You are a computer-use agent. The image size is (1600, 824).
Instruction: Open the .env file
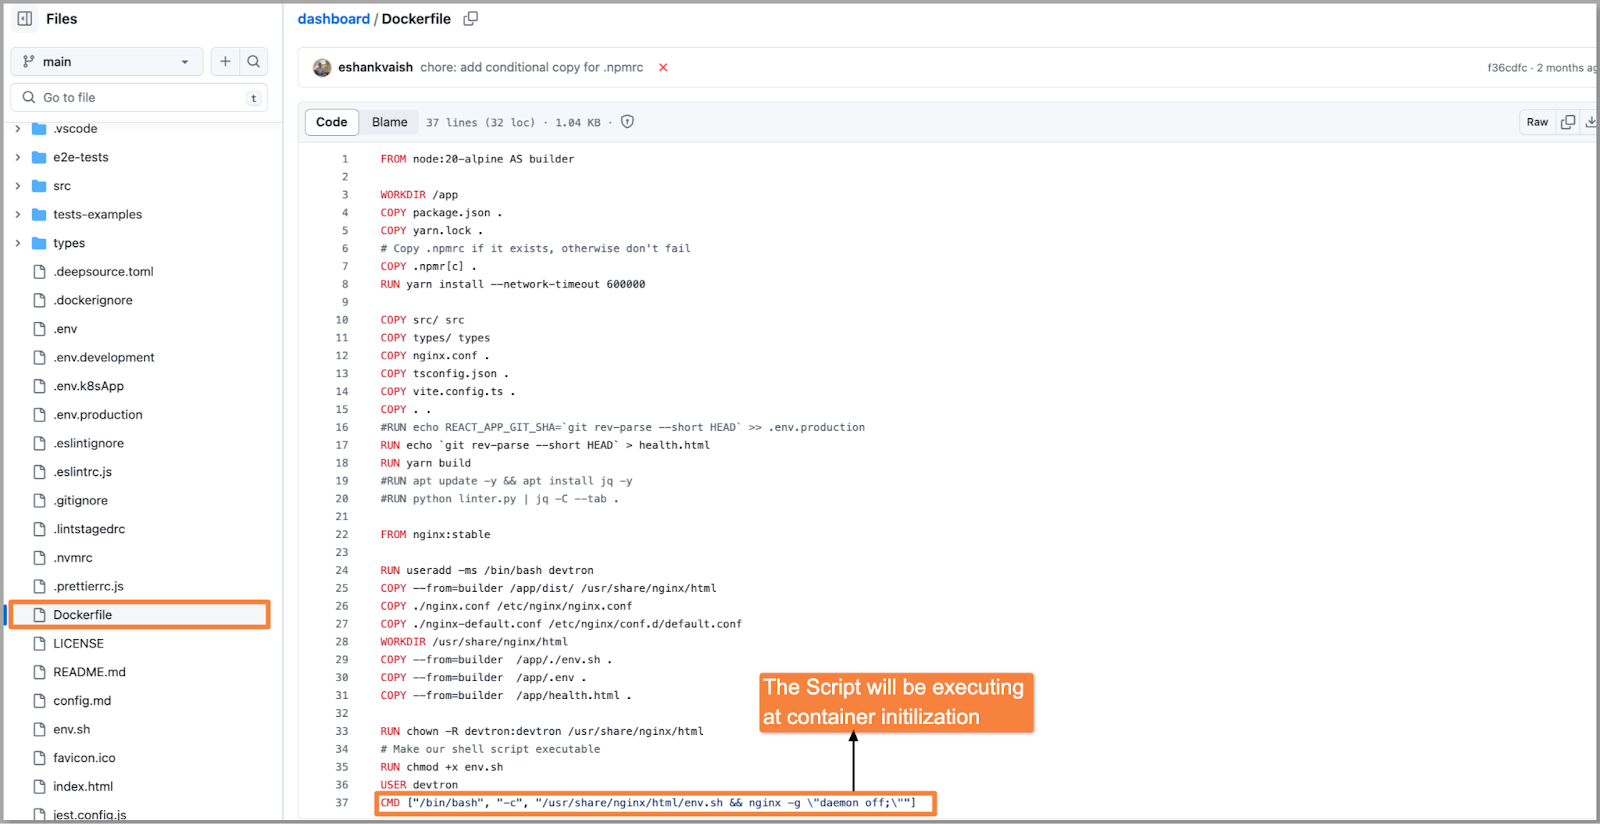tap(65, 329)
